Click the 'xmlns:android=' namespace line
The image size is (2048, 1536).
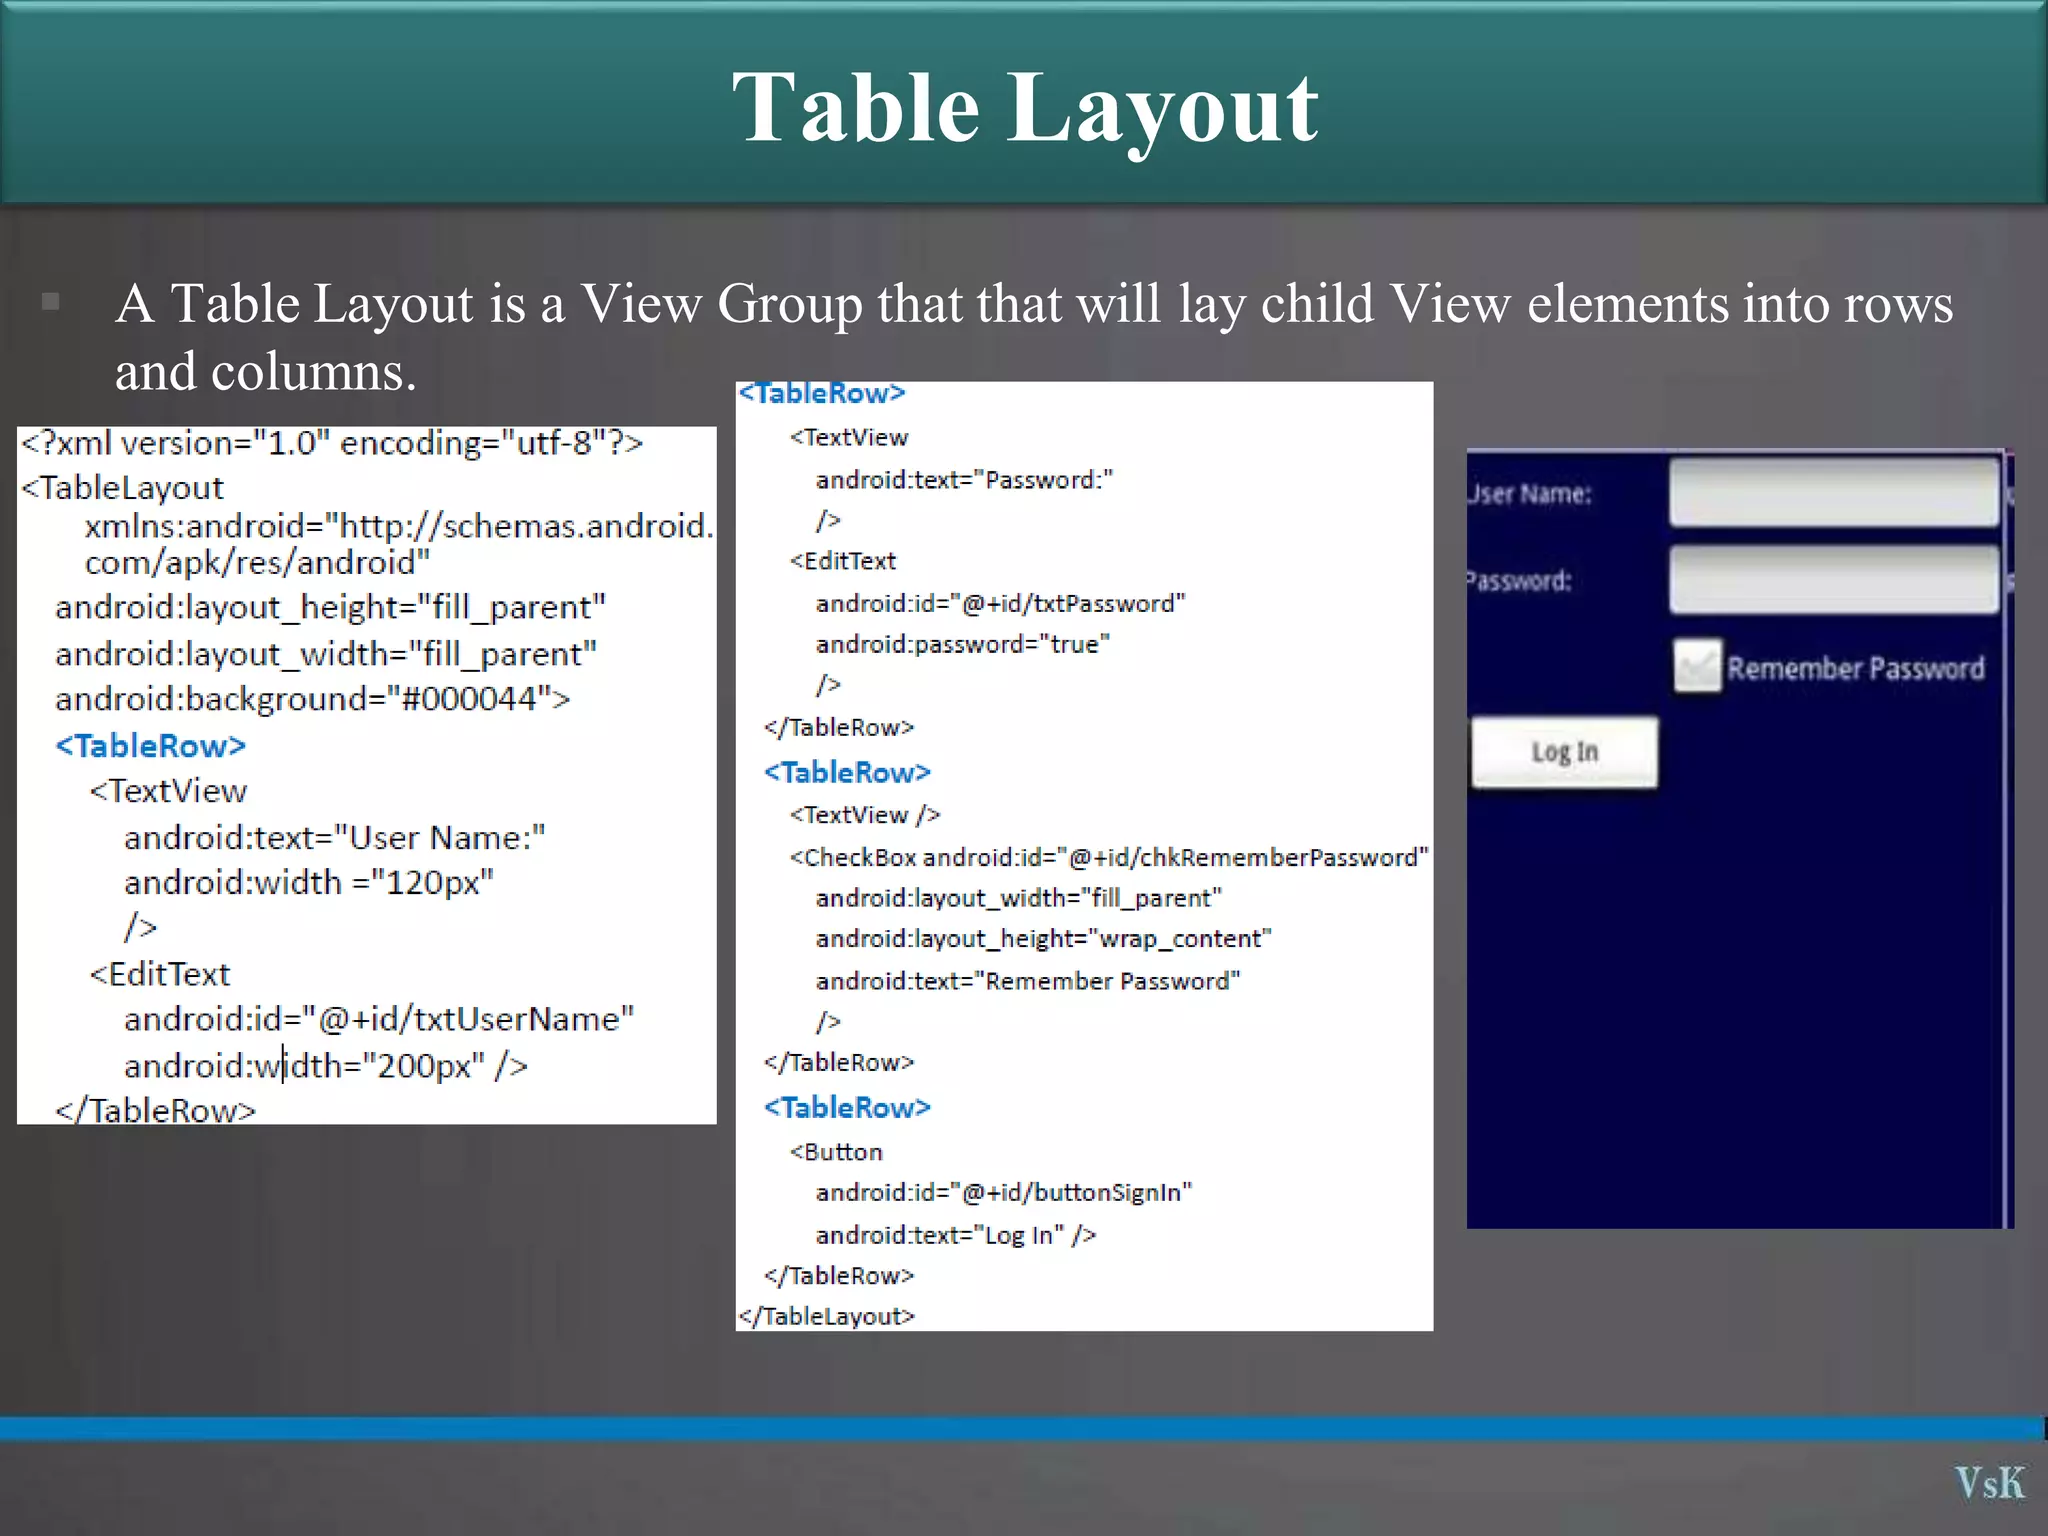click(x=399, y=526)
